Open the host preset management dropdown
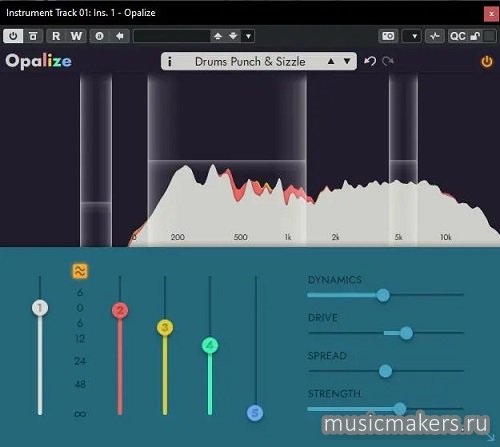This screenshot has height=447, width=500. click(x=248, y=36)
